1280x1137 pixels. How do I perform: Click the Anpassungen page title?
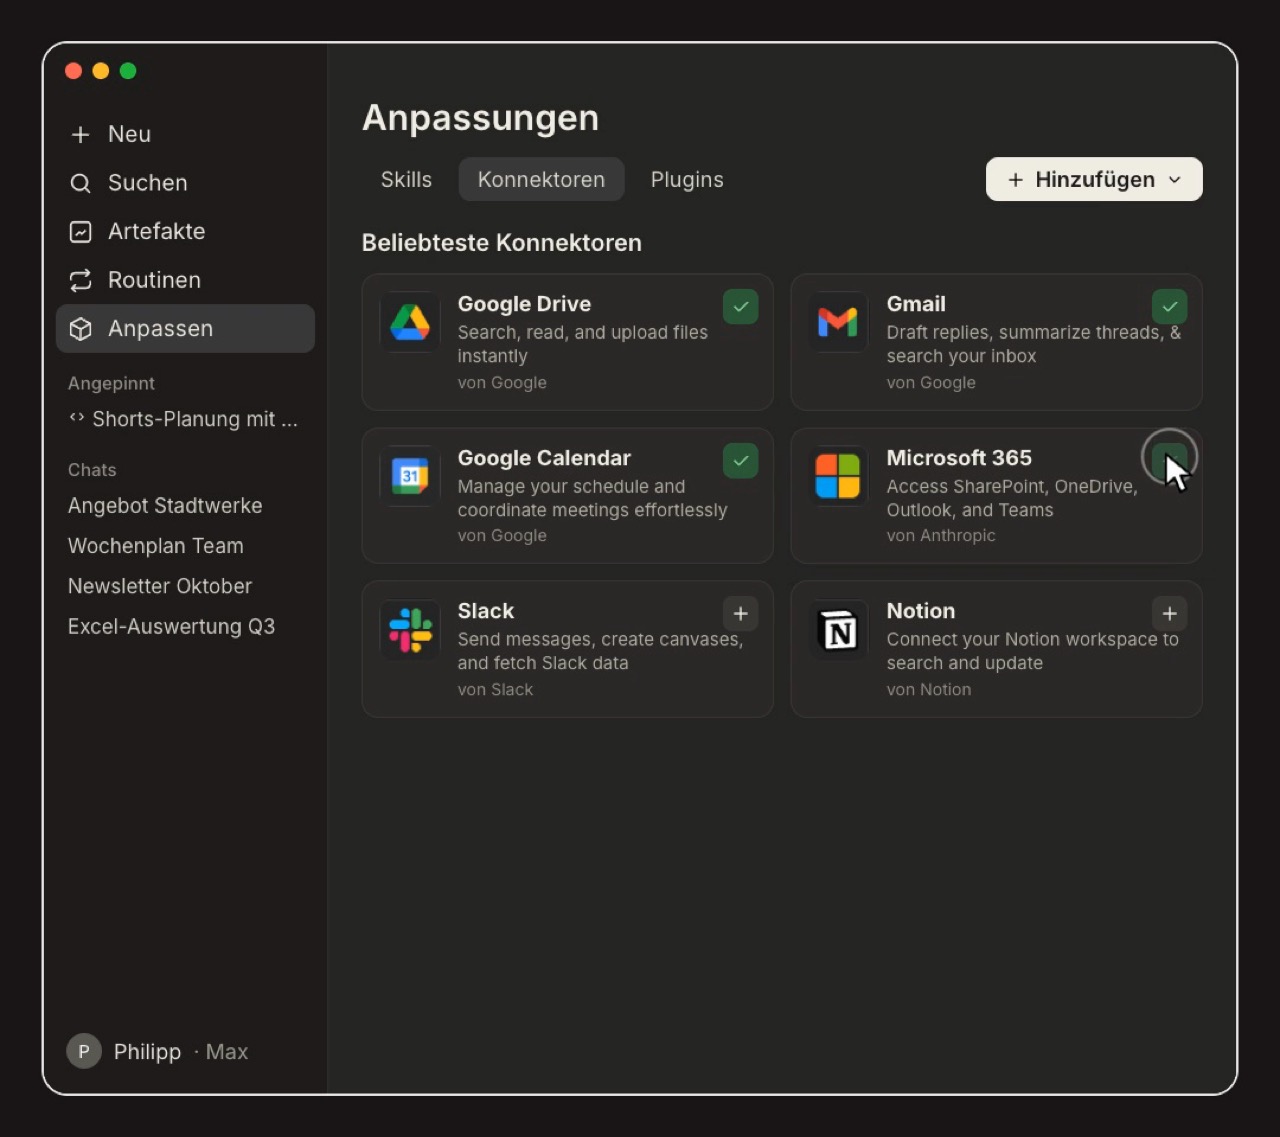[480, 118]
